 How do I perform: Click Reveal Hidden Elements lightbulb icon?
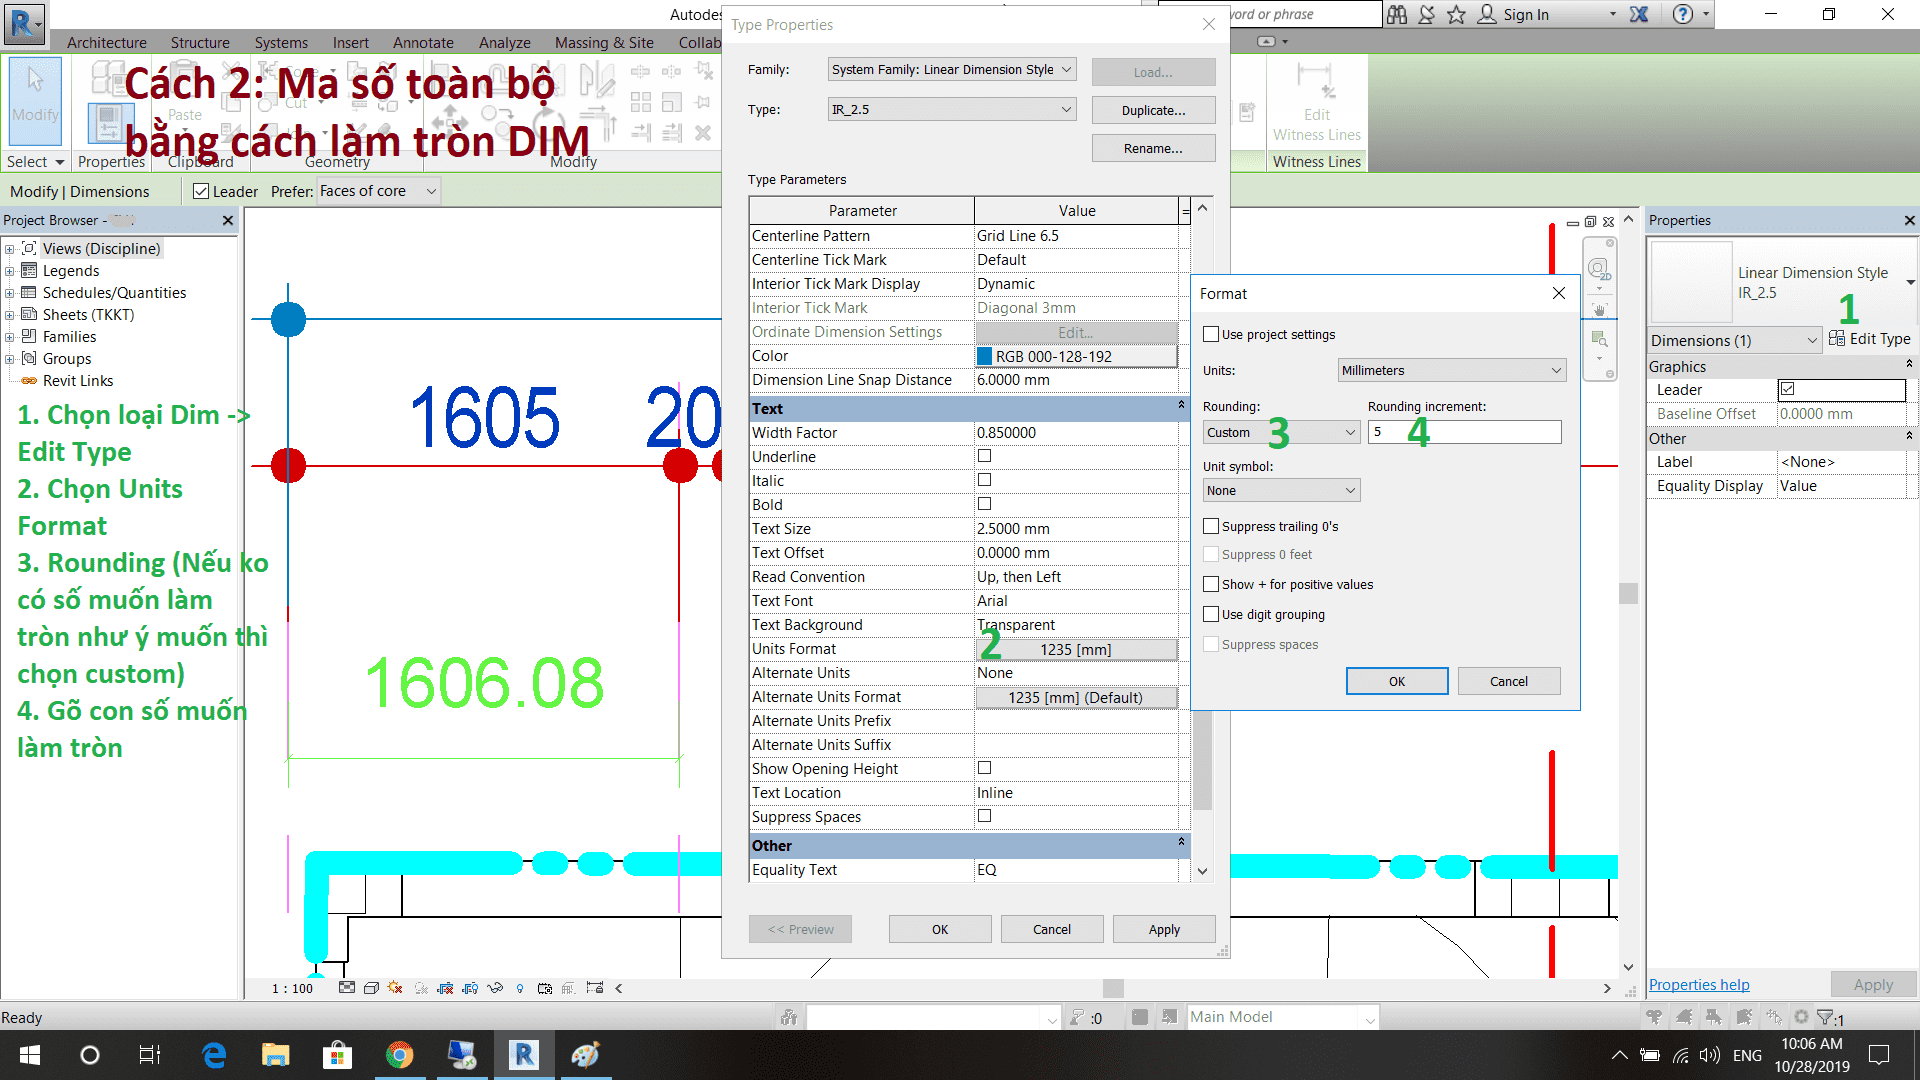tap(520, 988)
